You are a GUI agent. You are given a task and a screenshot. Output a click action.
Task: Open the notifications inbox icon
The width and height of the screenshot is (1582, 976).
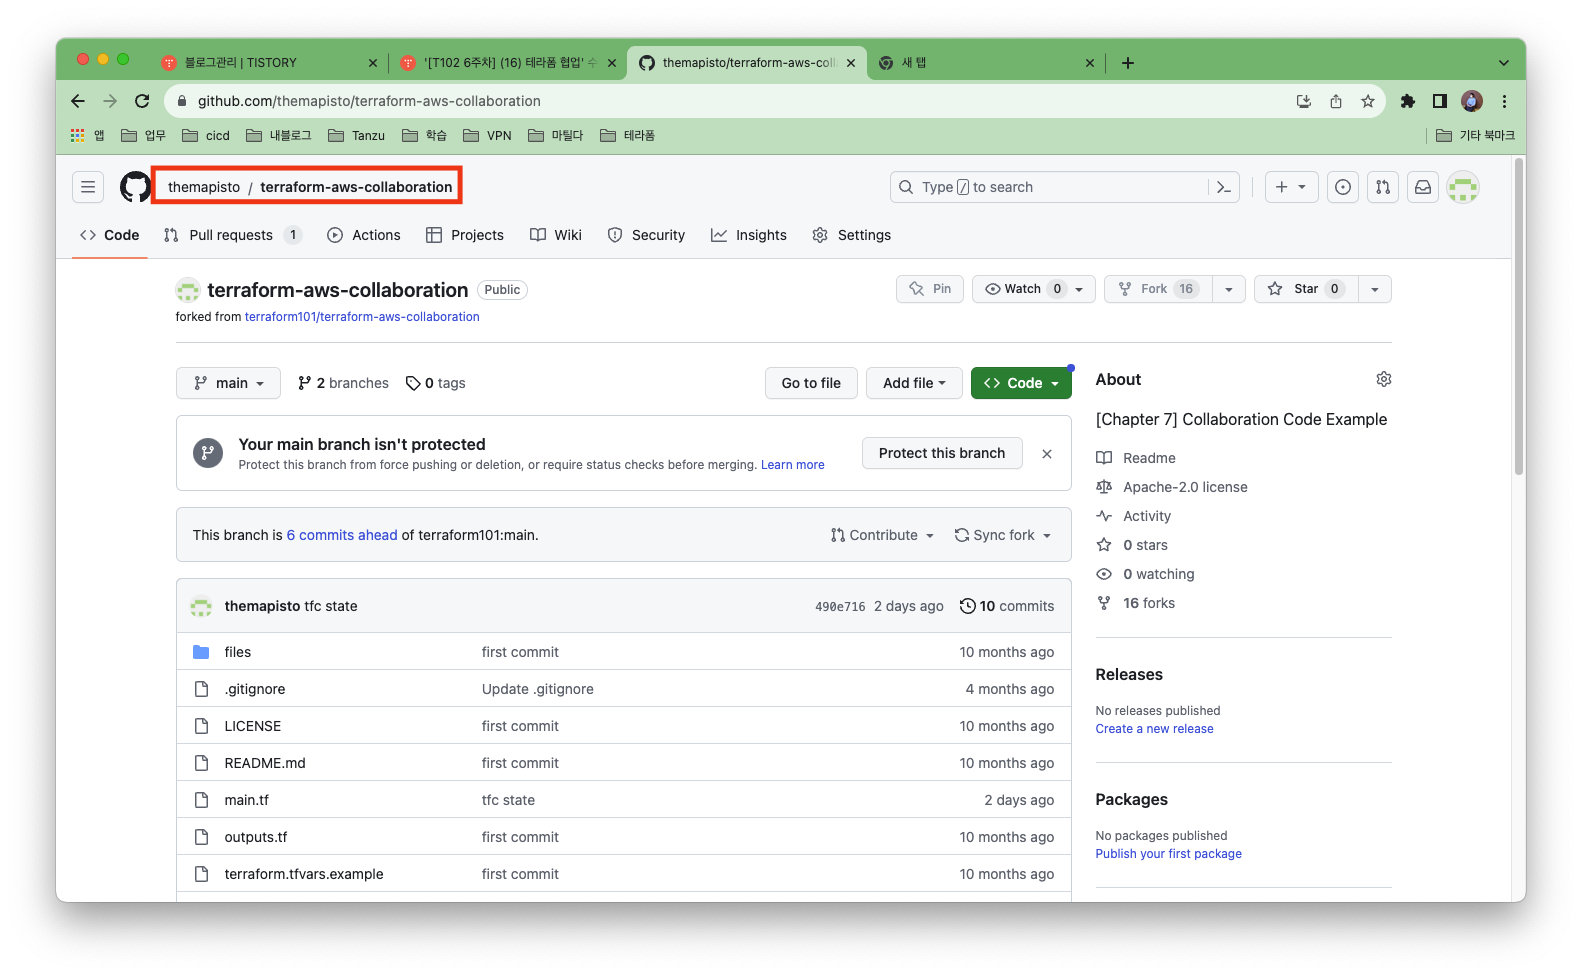tap(1423, 187)
